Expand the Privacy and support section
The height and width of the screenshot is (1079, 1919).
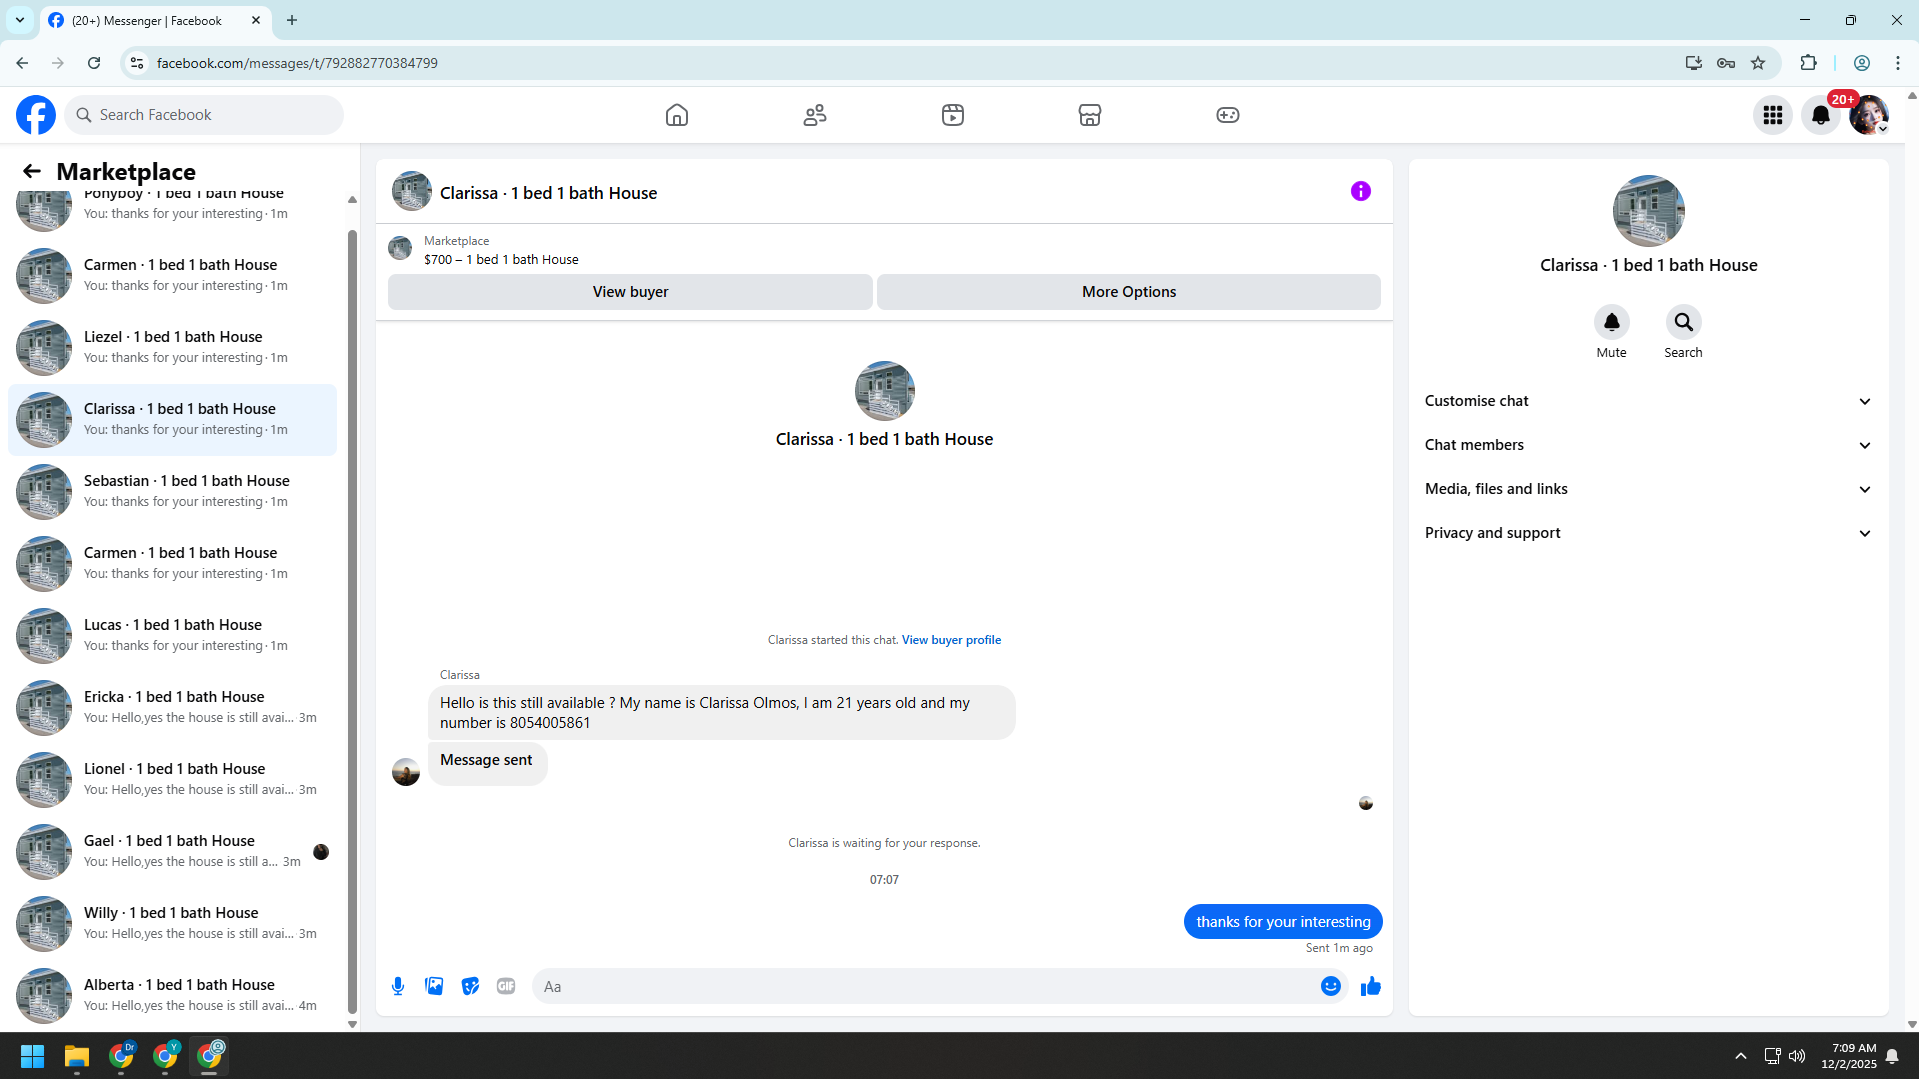click(1648, 533)
